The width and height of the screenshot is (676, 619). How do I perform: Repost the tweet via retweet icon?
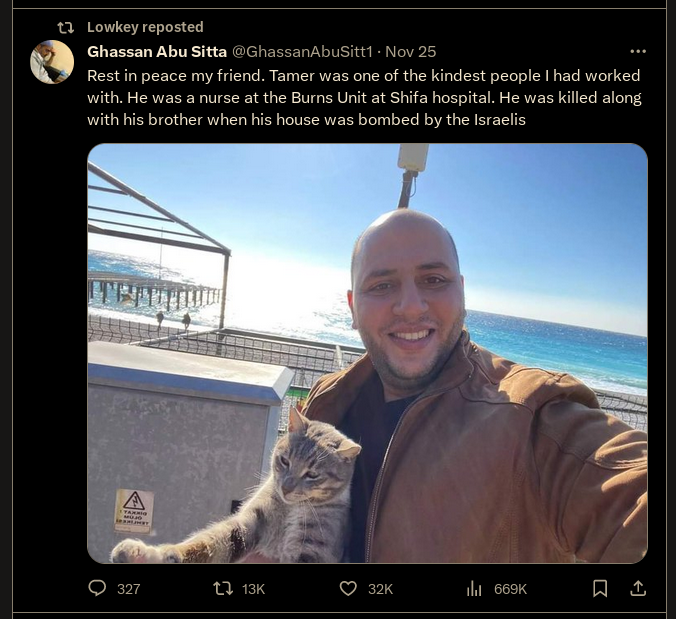tap(223, 588)
